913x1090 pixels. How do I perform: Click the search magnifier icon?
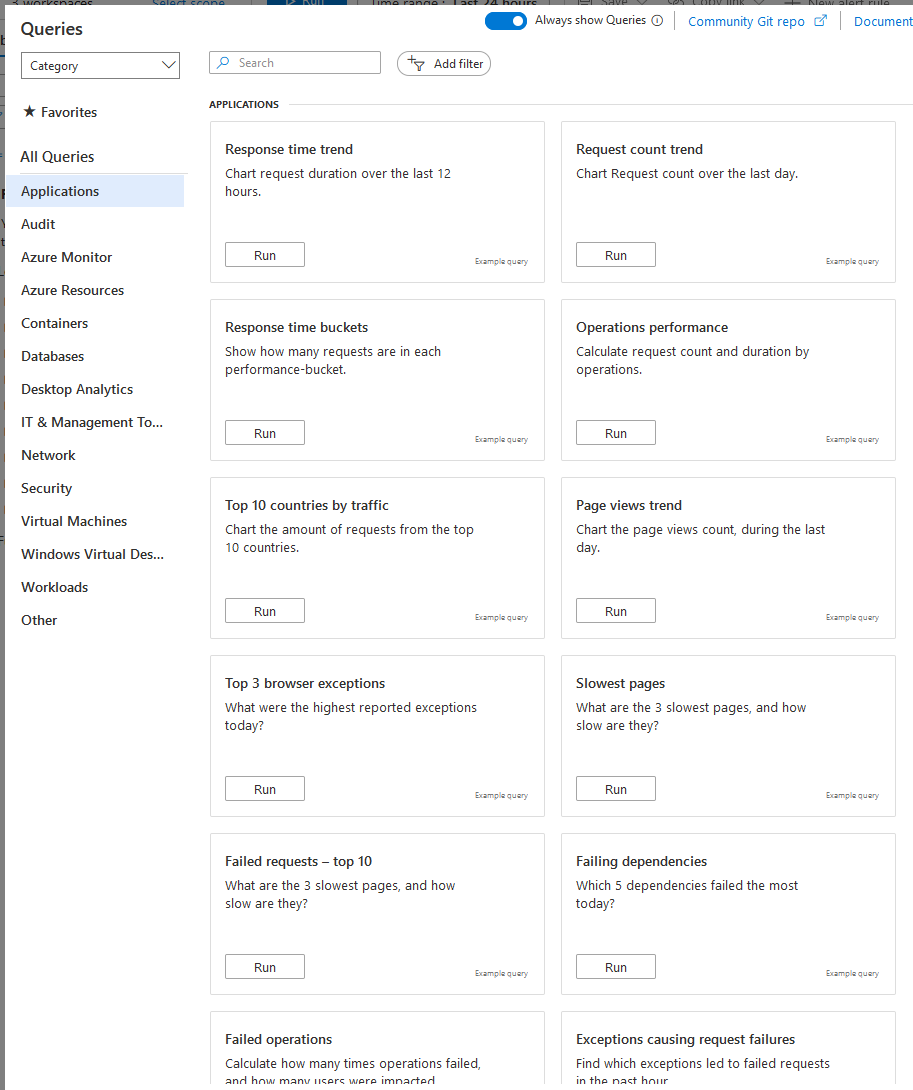(223, 62)
